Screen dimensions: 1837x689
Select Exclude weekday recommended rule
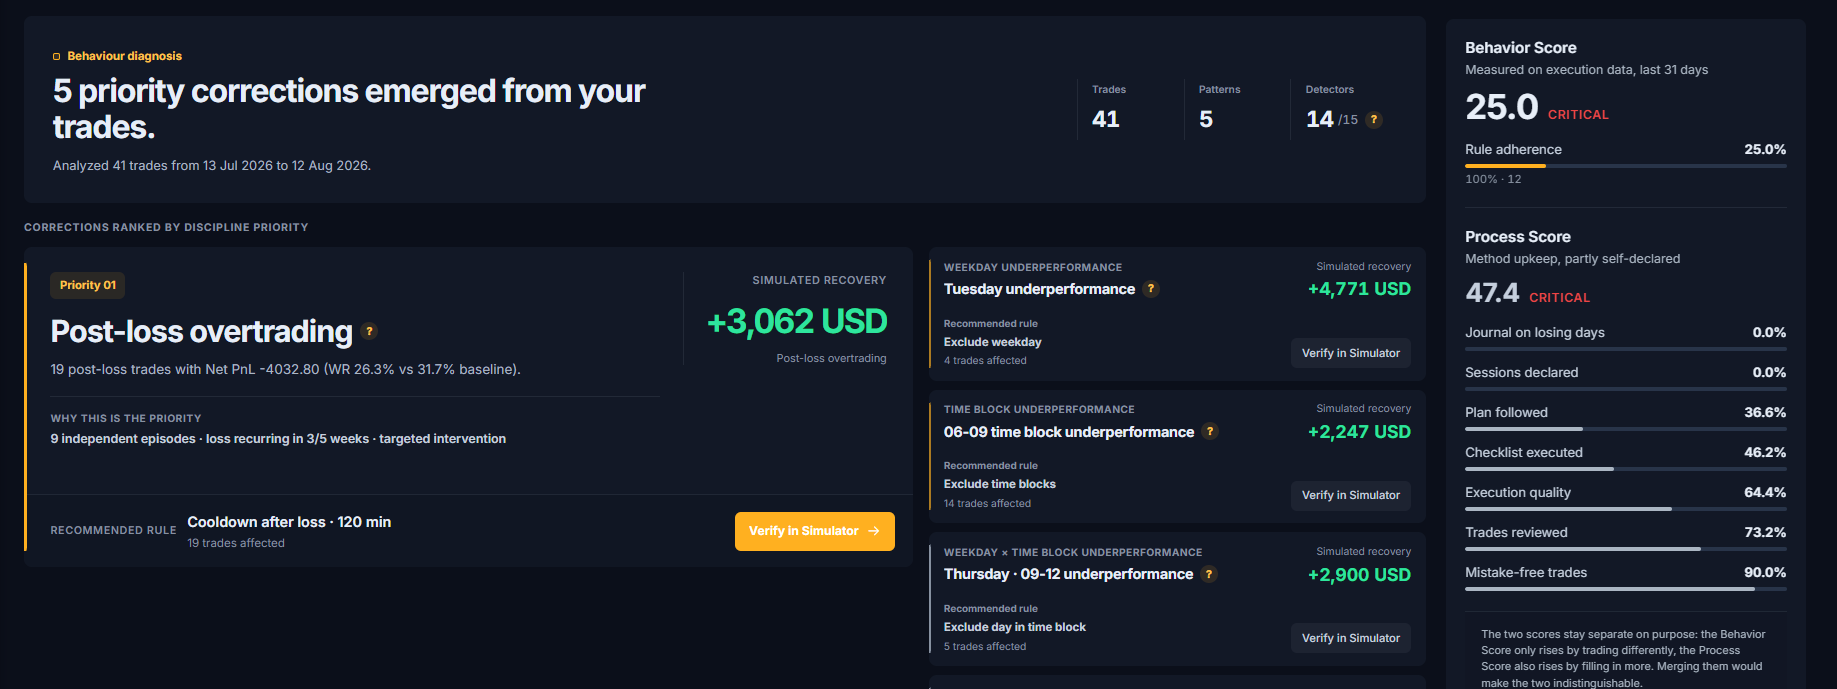992,342
